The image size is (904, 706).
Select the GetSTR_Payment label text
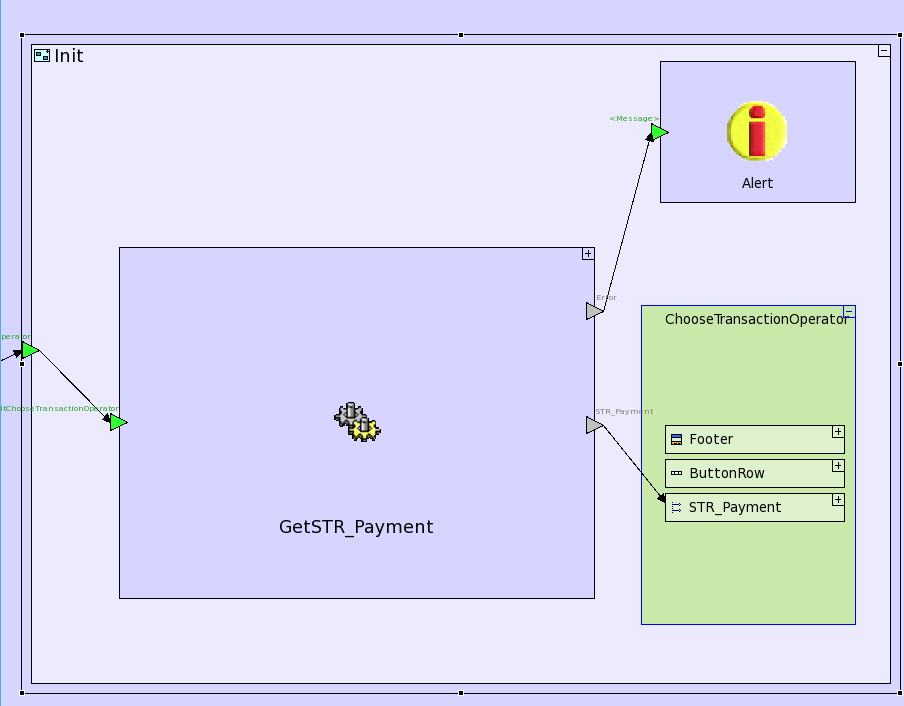tap(356, 527)
